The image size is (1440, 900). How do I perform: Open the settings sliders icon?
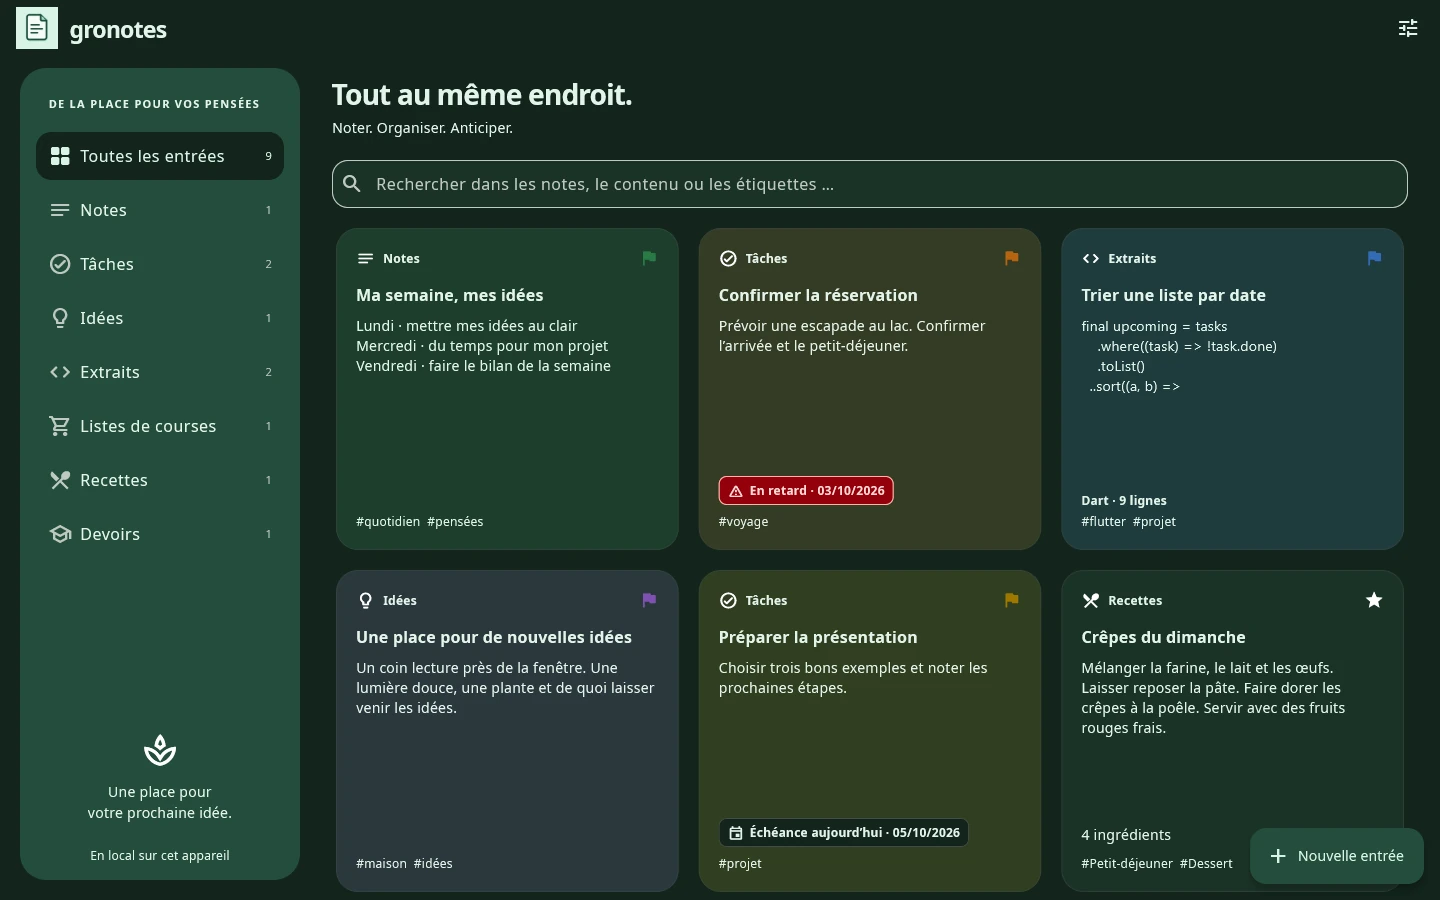coord(1408,28)
